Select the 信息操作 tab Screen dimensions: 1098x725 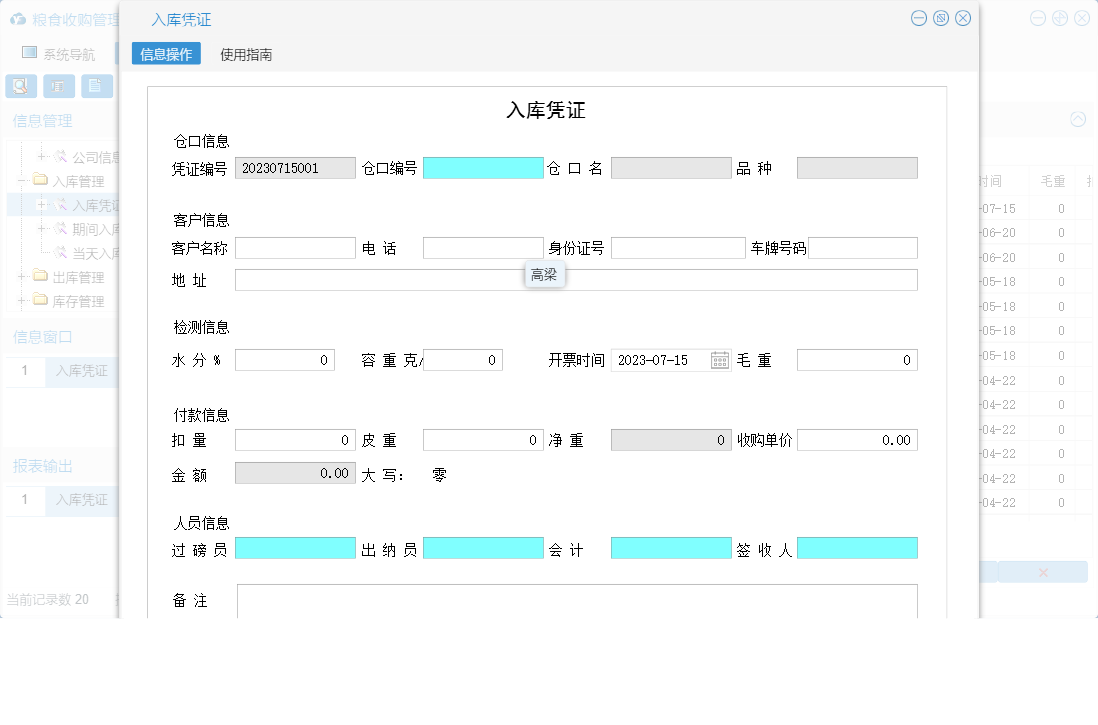pyautogui.click(x=165, y=54)
